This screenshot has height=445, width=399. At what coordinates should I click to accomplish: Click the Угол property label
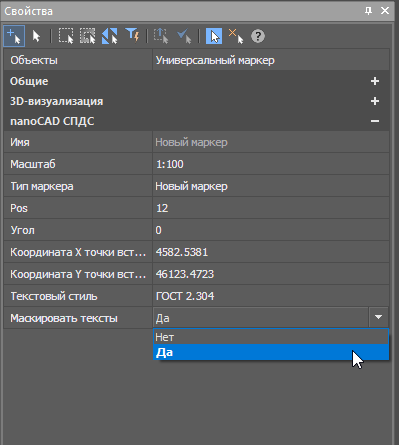pyautogui.click(x=22, y=230)
